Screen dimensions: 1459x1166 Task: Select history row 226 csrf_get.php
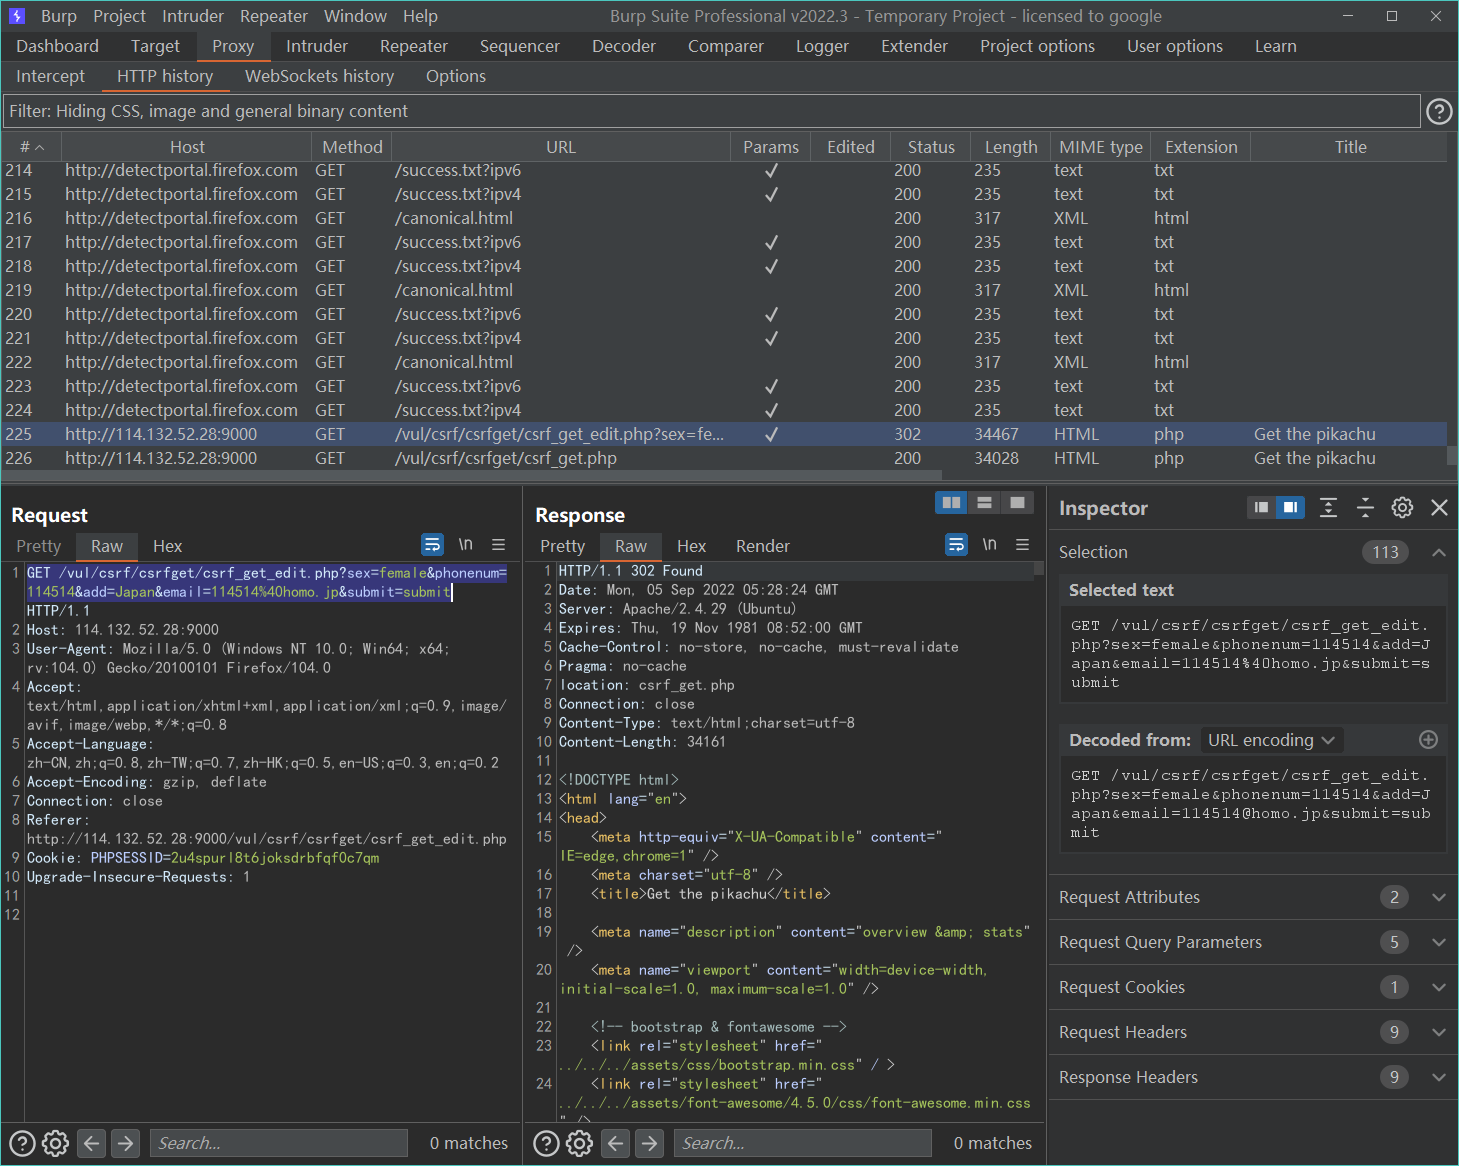pyautogui.click(x=724, y=458)
